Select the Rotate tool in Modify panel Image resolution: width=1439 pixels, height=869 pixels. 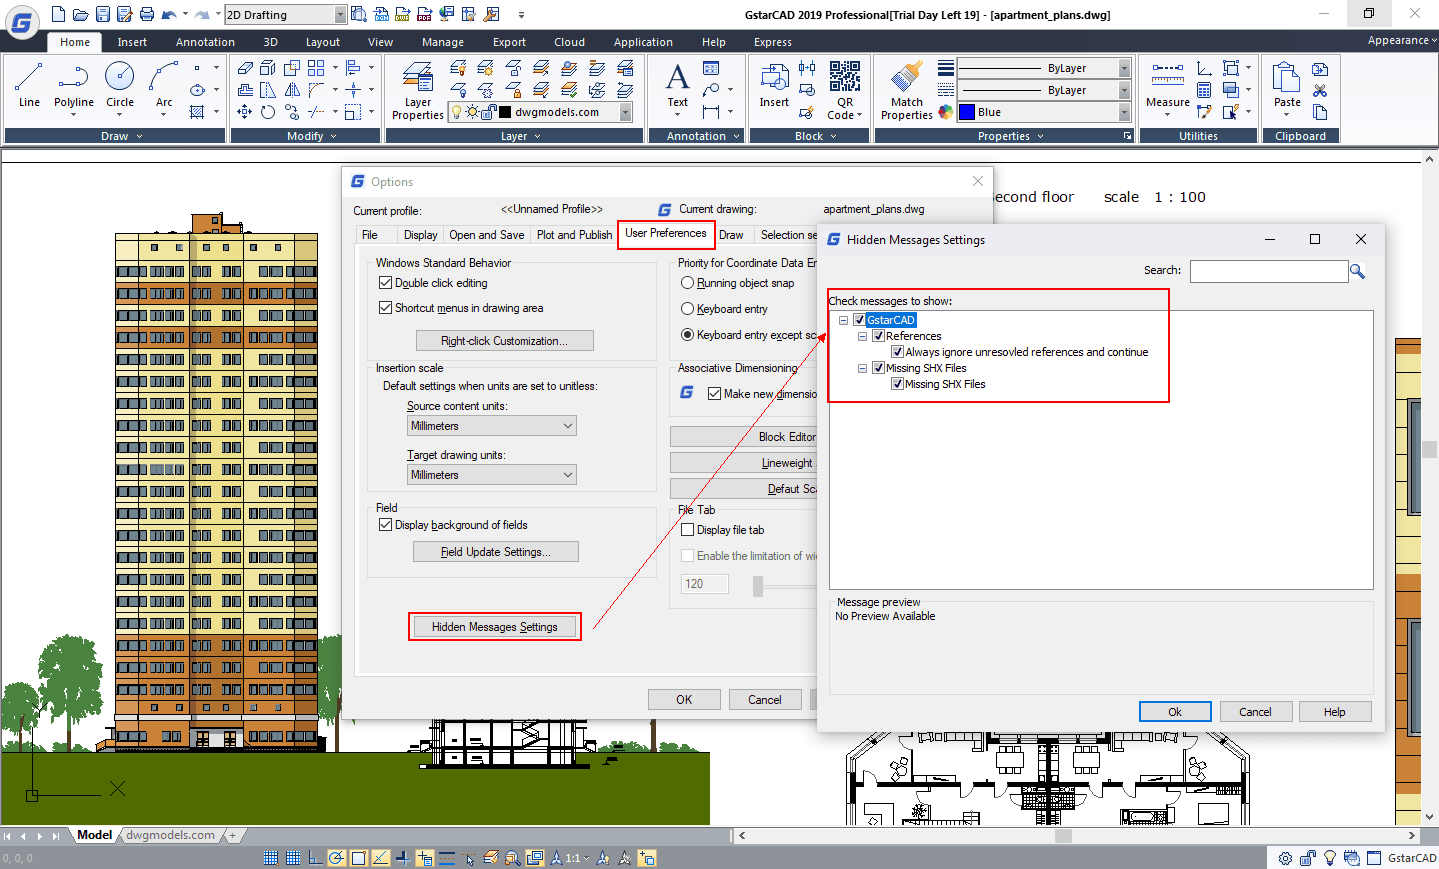268,112
